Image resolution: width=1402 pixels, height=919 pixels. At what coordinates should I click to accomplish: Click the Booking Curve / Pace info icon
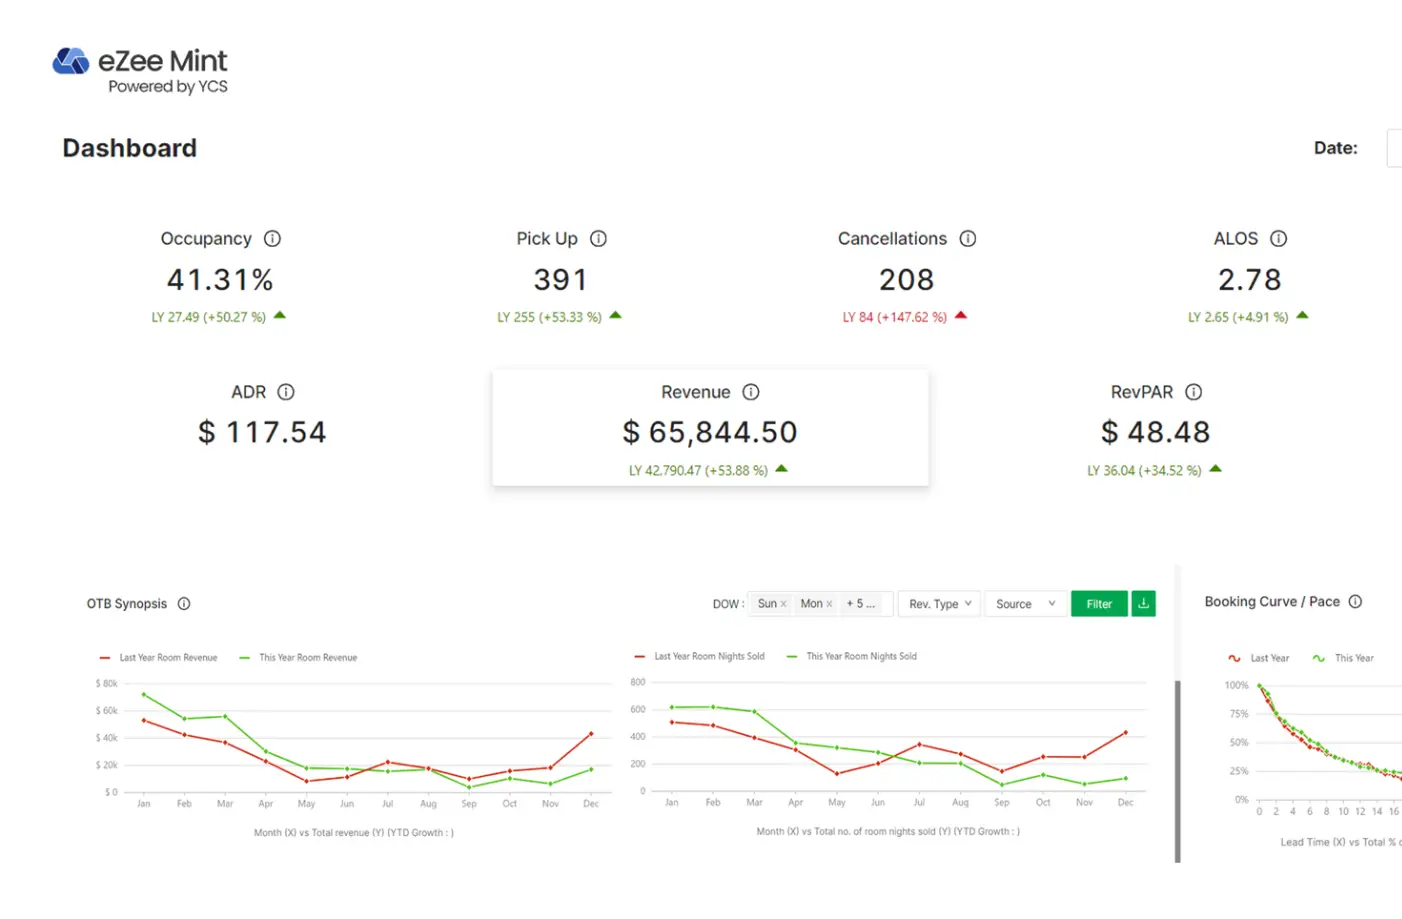[x=1355, y=602]
